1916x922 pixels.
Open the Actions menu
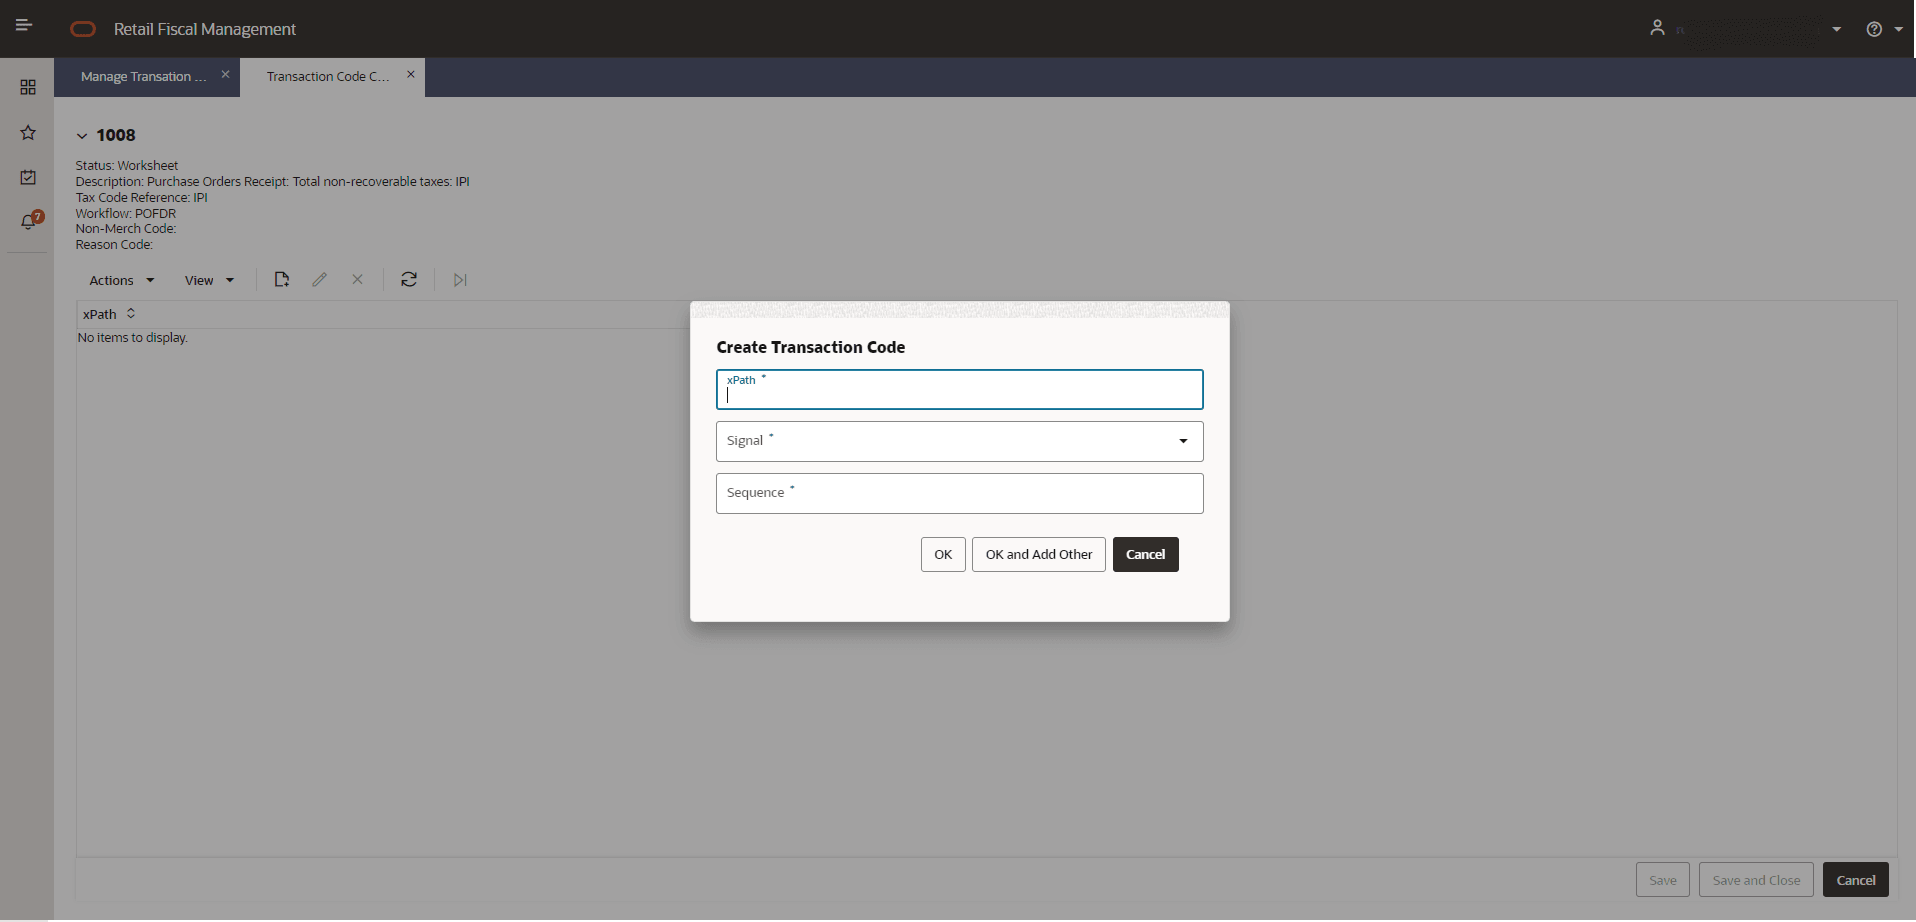click(122, 280)
